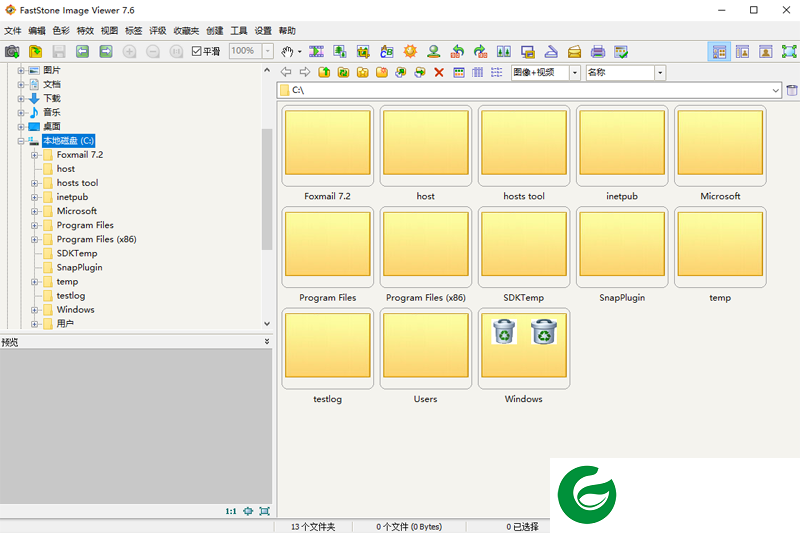Go up one folder level icon

point(324,72)
